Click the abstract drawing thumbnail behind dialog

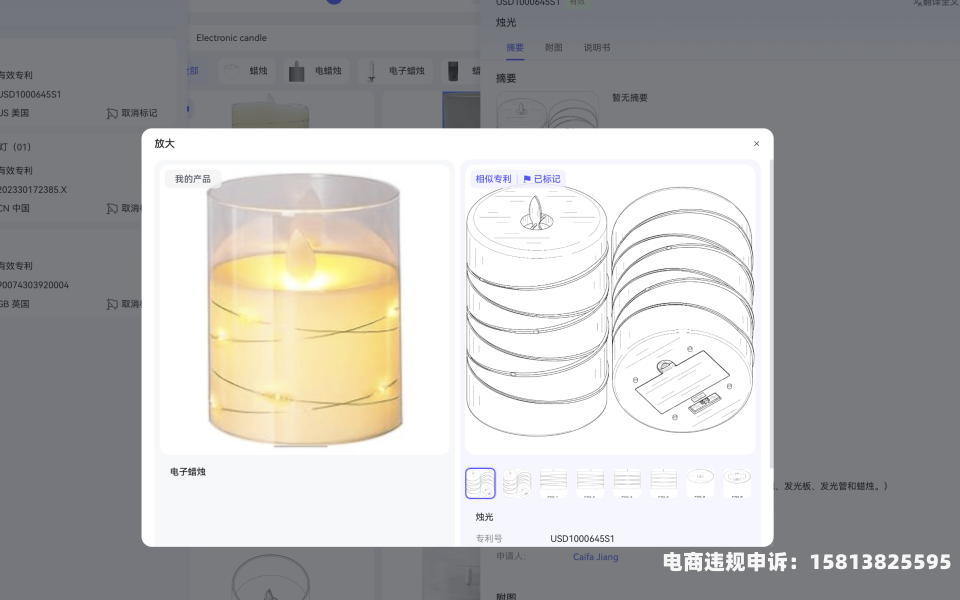point(547,110)
